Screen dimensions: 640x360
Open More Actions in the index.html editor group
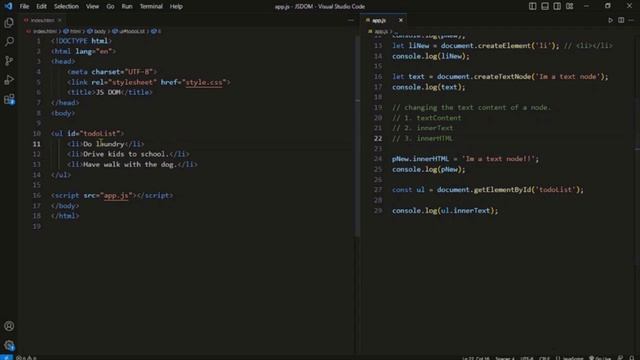(351, 20)
